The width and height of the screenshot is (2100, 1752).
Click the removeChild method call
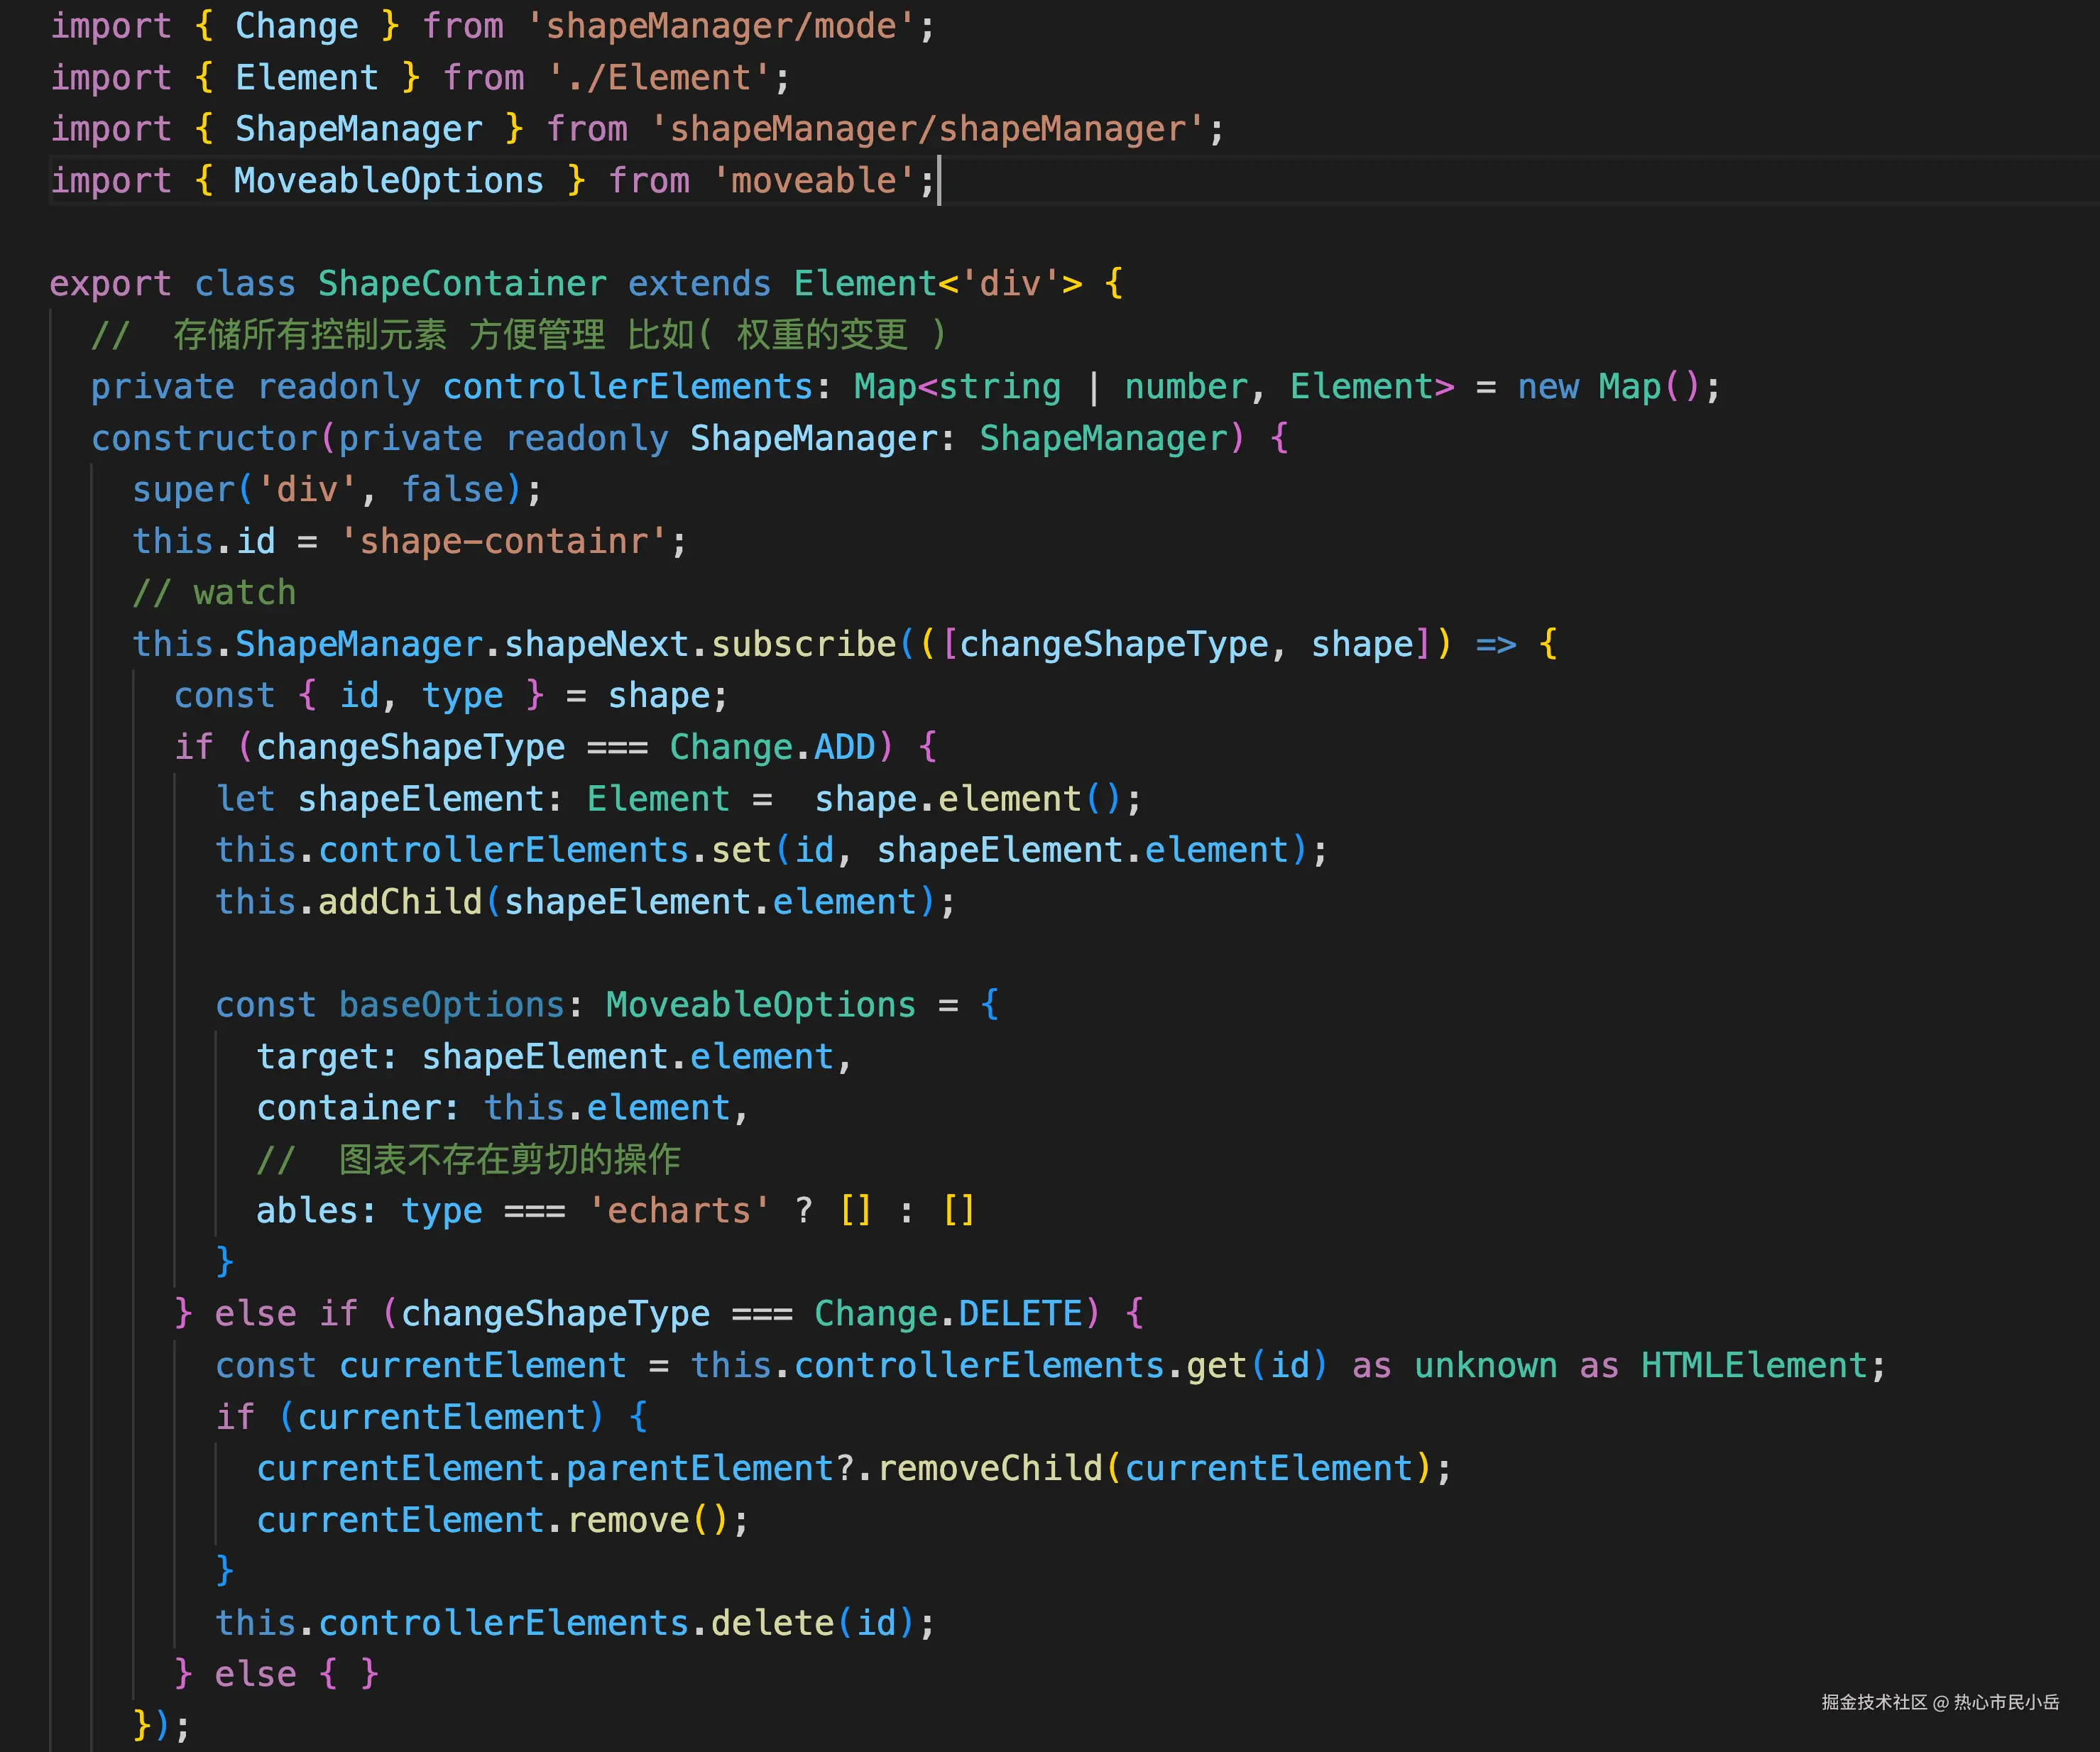[x=989, y=1469]
